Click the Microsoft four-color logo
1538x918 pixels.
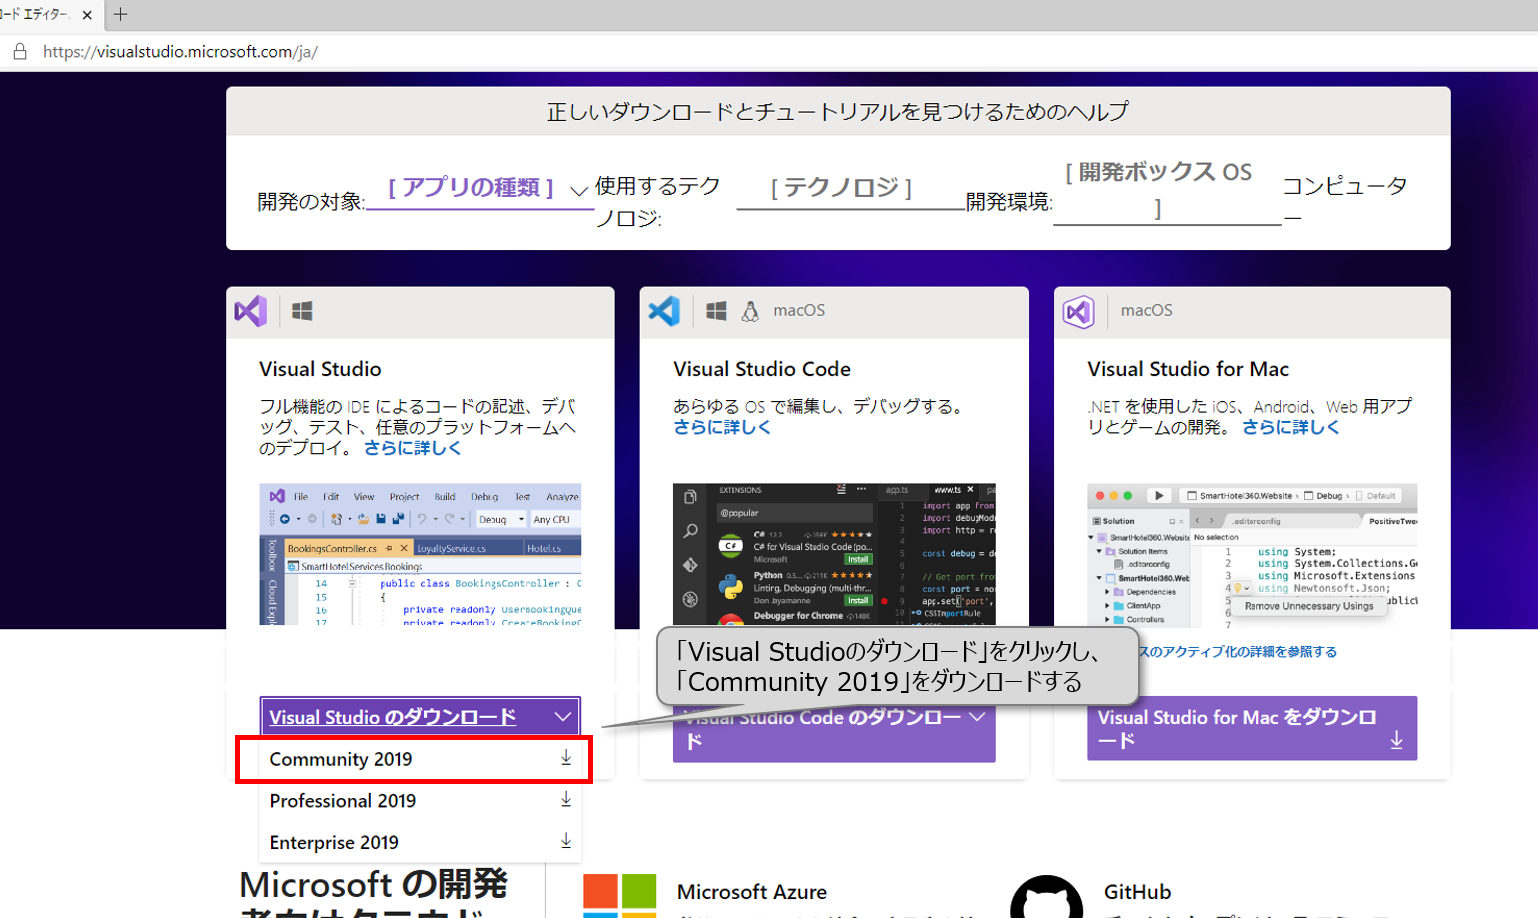pyautogui.click(x=620, y=896)
